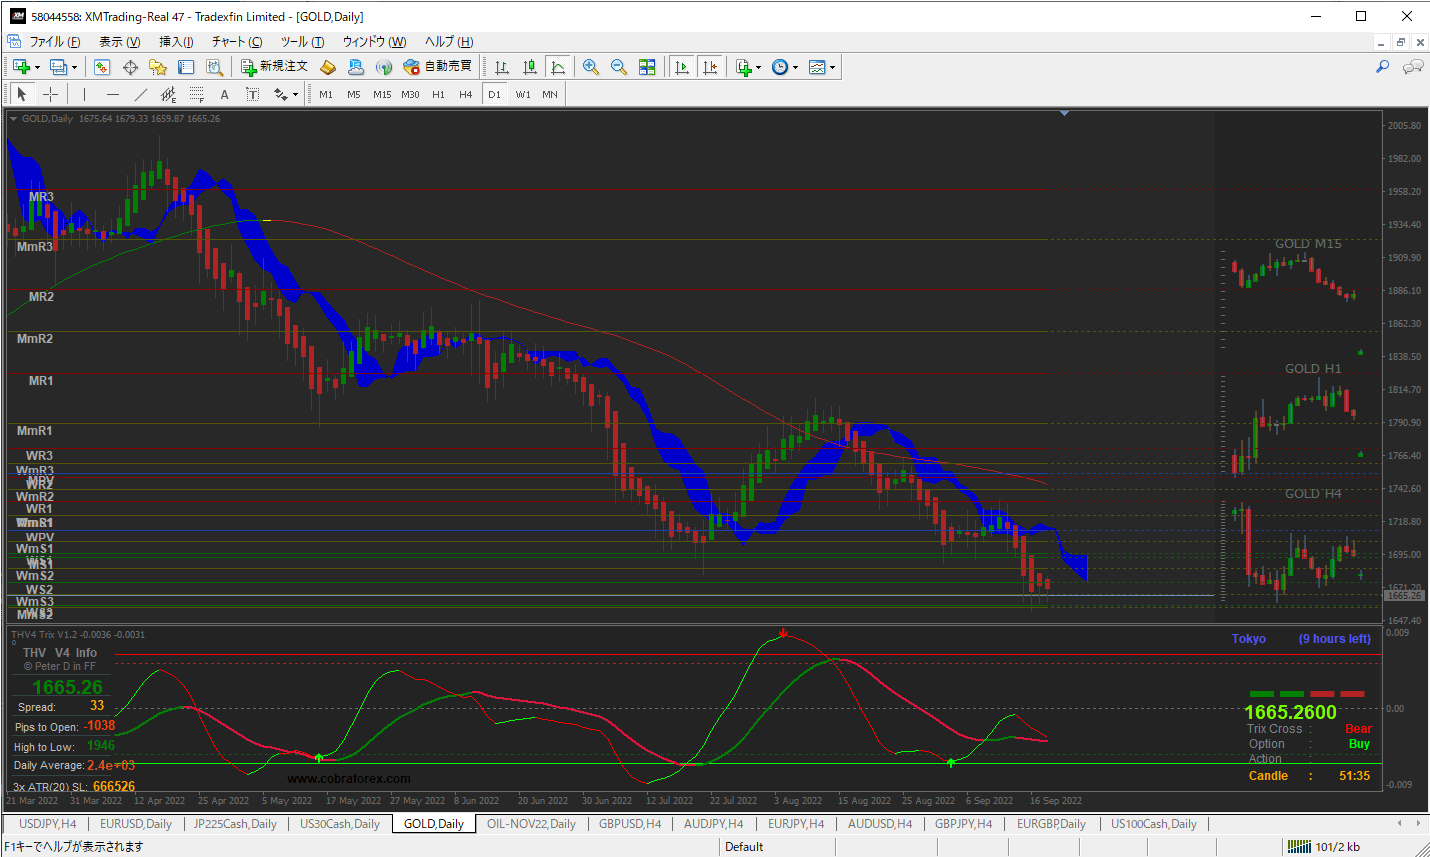1430x857 pixels.
Task: Switch chart to M15 timeframe
Action: pos(382,94)
